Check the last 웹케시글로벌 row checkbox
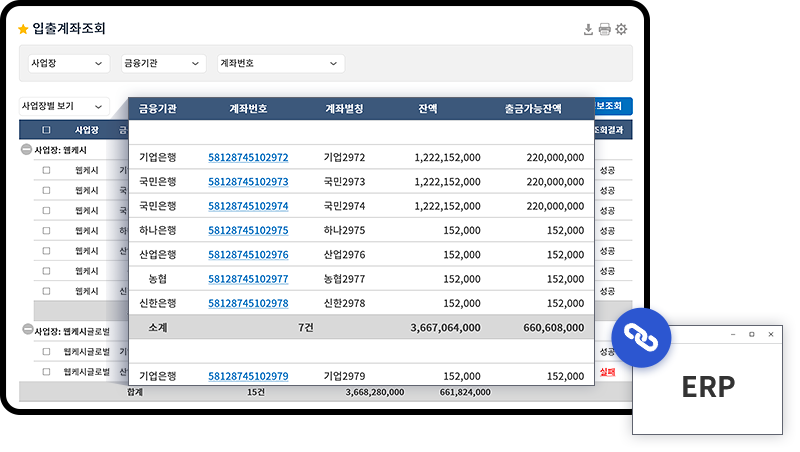800x452 pixels. coord(46,372)
